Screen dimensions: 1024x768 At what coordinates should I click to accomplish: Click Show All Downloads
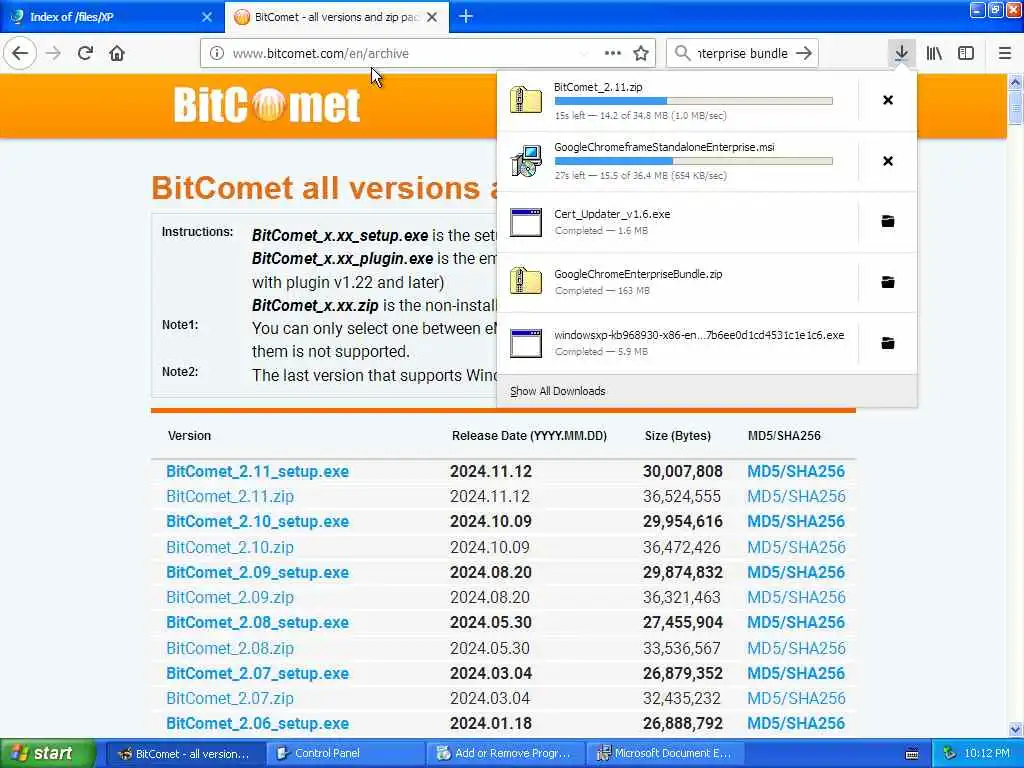(558, 391)
